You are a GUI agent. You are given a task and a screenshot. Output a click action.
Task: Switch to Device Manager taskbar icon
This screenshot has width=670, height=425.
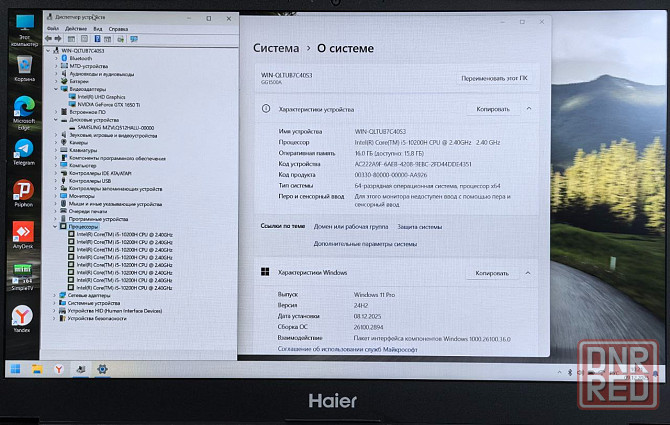(80, 369)
